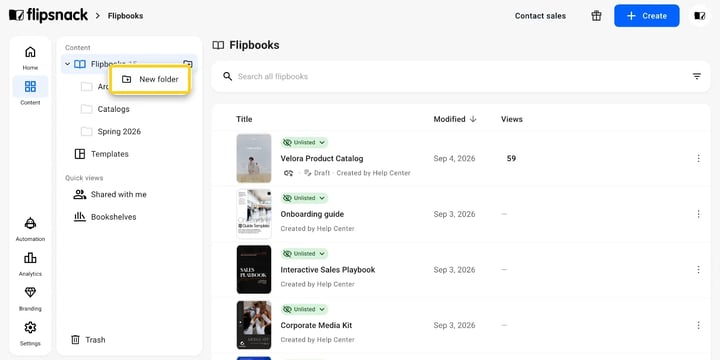720x360 pixels.
Task: Open the Trash
Action: click(88, 340)
